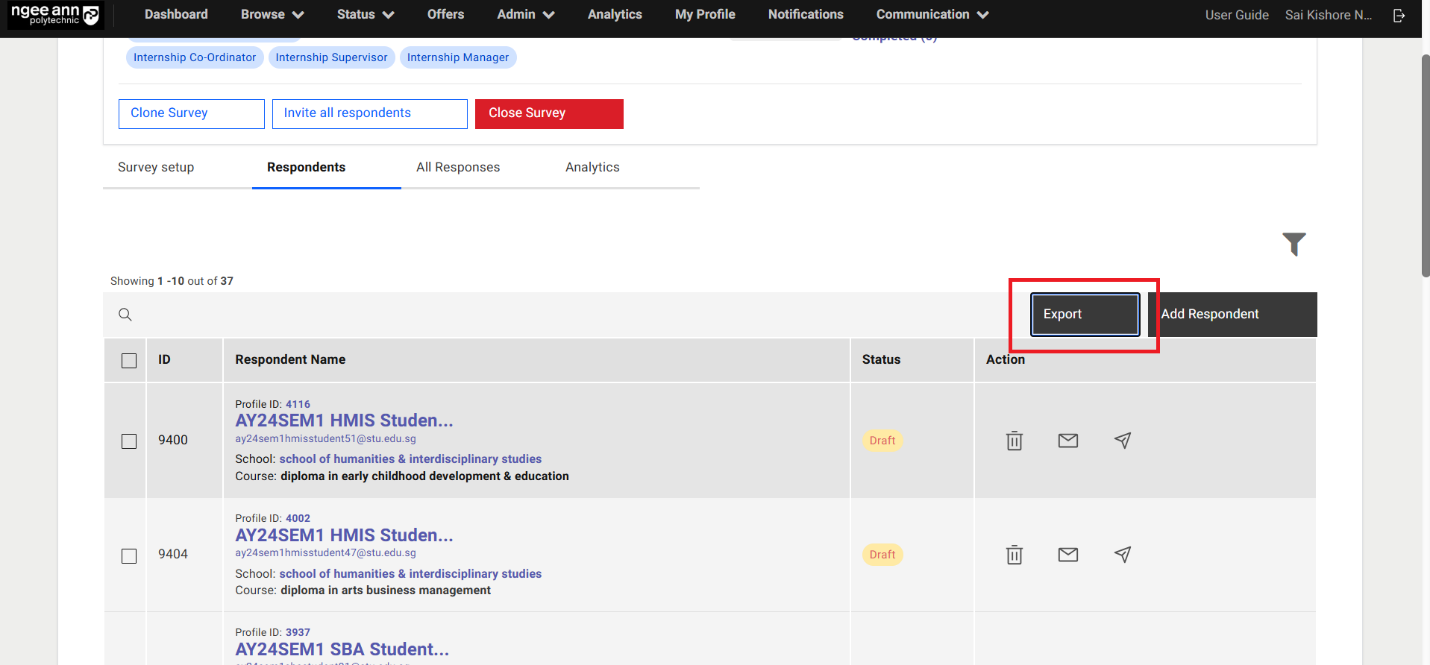Image resolution: width=1430 pixels, height=665 pixels.
Task: Check the select-all checkbox in the table header
Action: coord(128,359)
